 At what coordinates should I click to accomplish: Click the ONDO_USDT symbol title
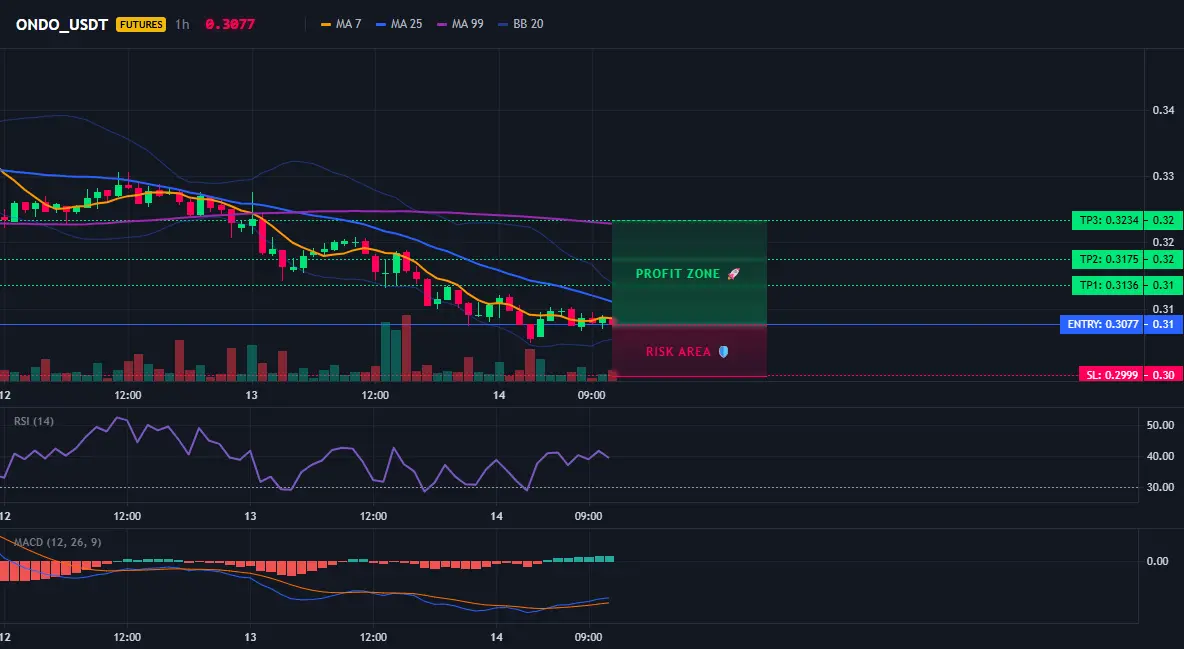click(x=62, y=24)
